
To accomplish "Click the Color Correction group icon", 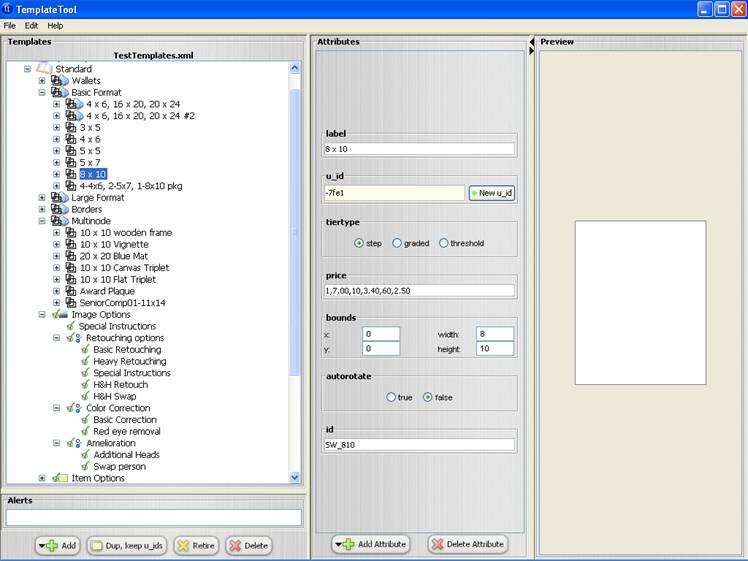I will click(x=74, y=408).
